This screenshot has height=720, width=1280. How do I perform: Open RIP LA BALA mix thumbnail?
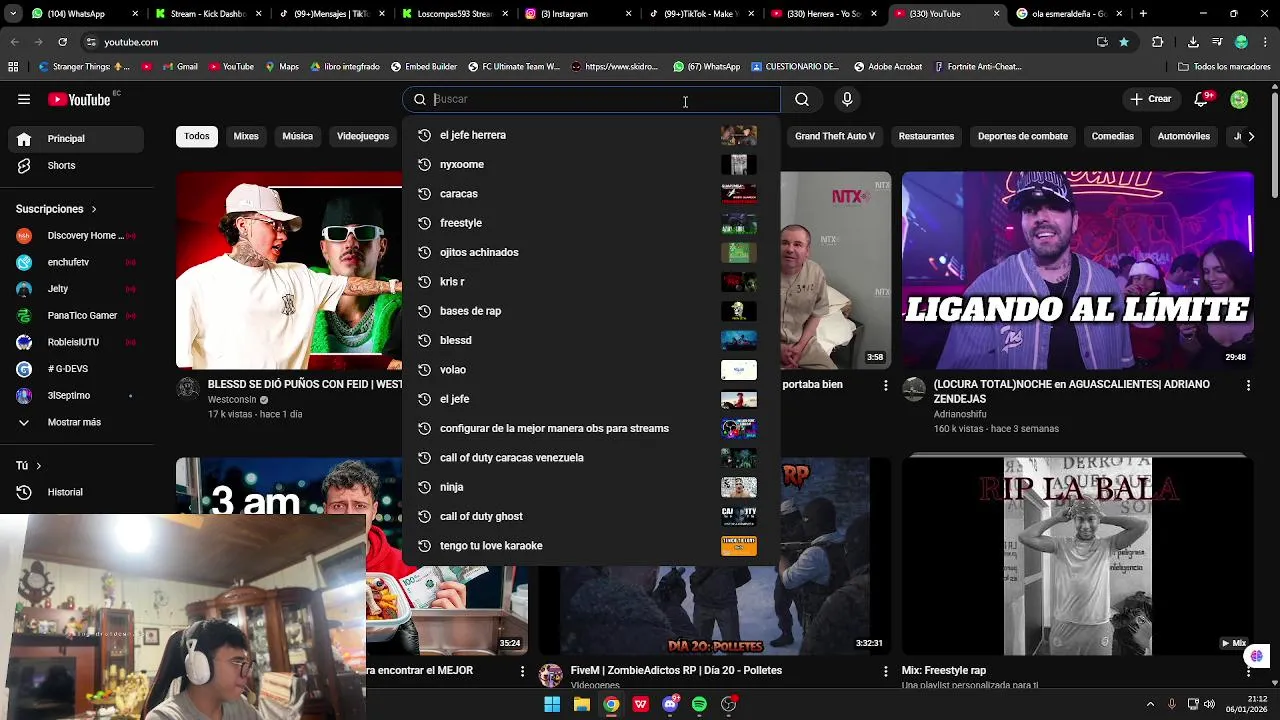pos(1078,556)
